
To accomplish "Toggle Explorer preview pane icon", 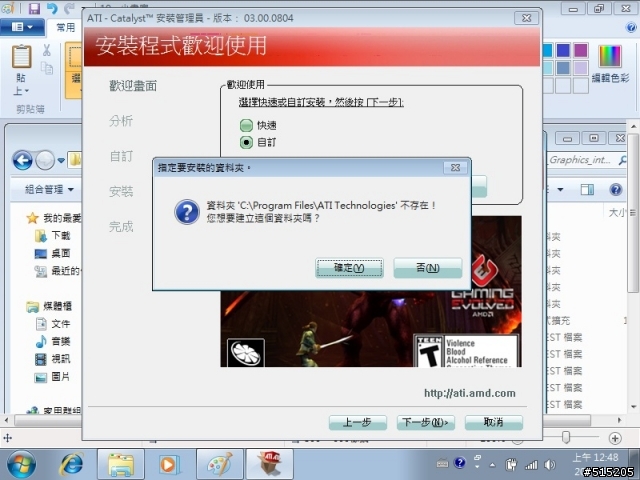I will 587,189.
